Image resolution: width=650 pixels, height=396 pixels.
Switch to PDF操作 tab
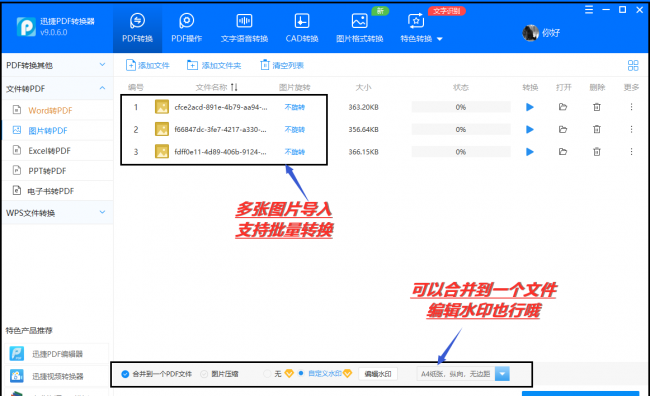coord(187,29)
